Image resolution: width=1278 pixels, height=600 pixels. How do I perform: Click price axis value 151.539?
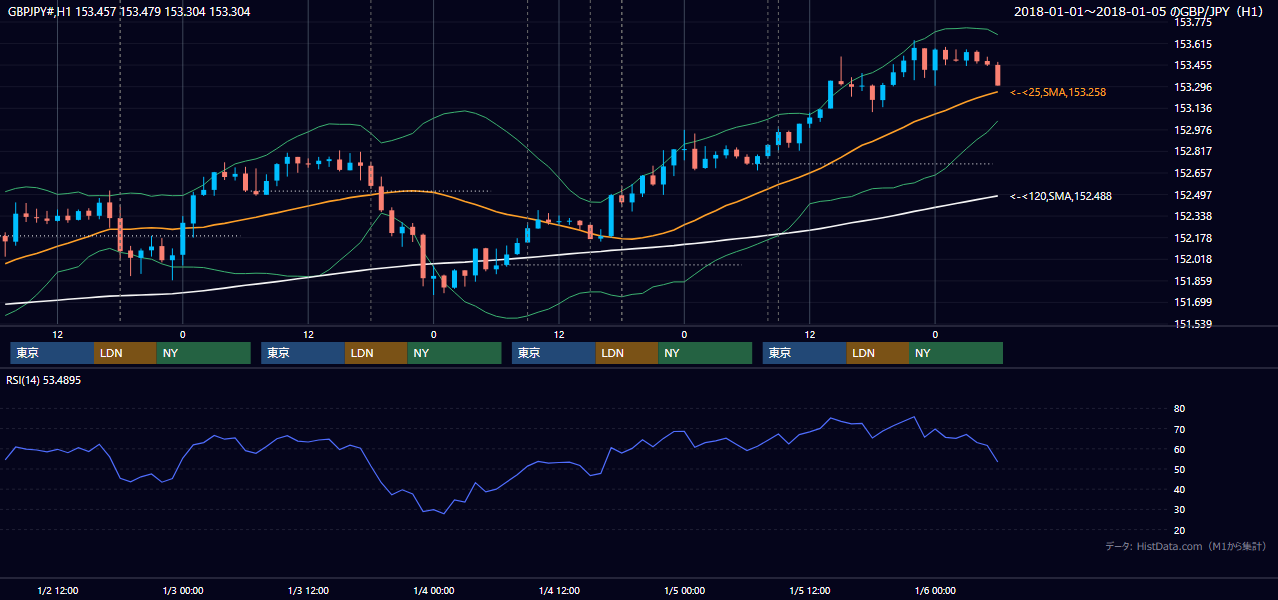point(1193,324)
